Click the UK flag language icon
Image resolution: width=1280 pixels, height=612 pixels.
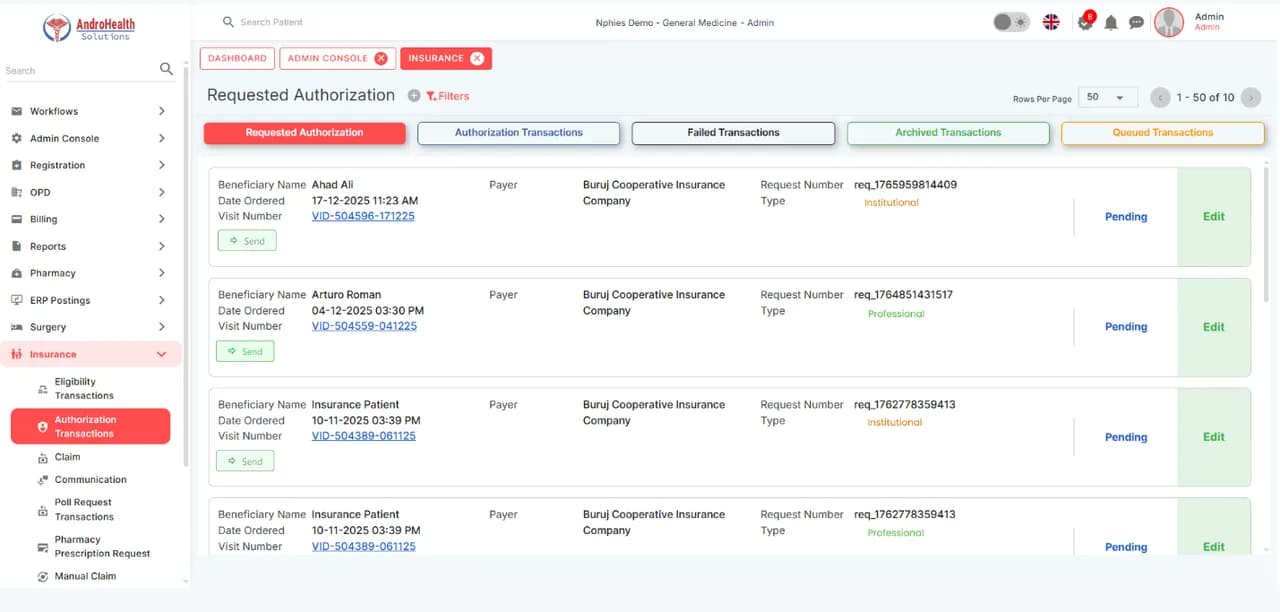coord(1051,22)
